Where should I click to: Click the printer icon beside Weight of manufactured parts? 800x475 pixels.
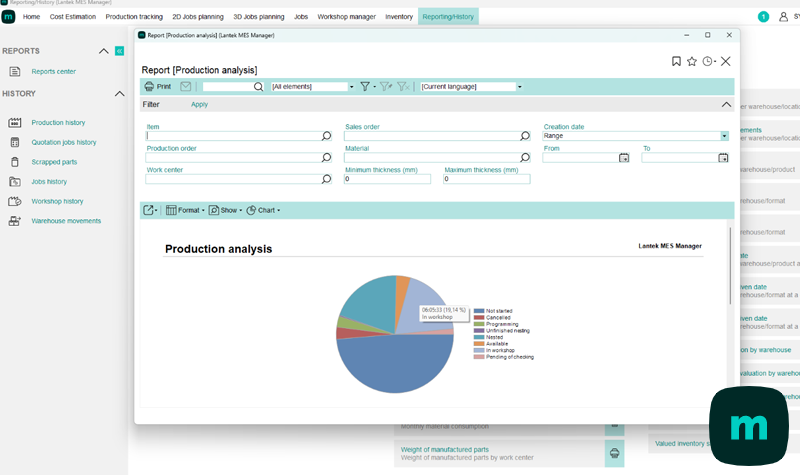(614, 453)
